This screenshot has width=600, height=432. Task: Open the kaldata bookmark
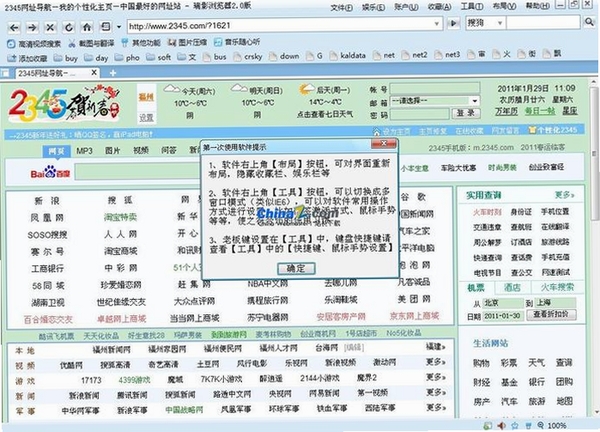point(348,55)
